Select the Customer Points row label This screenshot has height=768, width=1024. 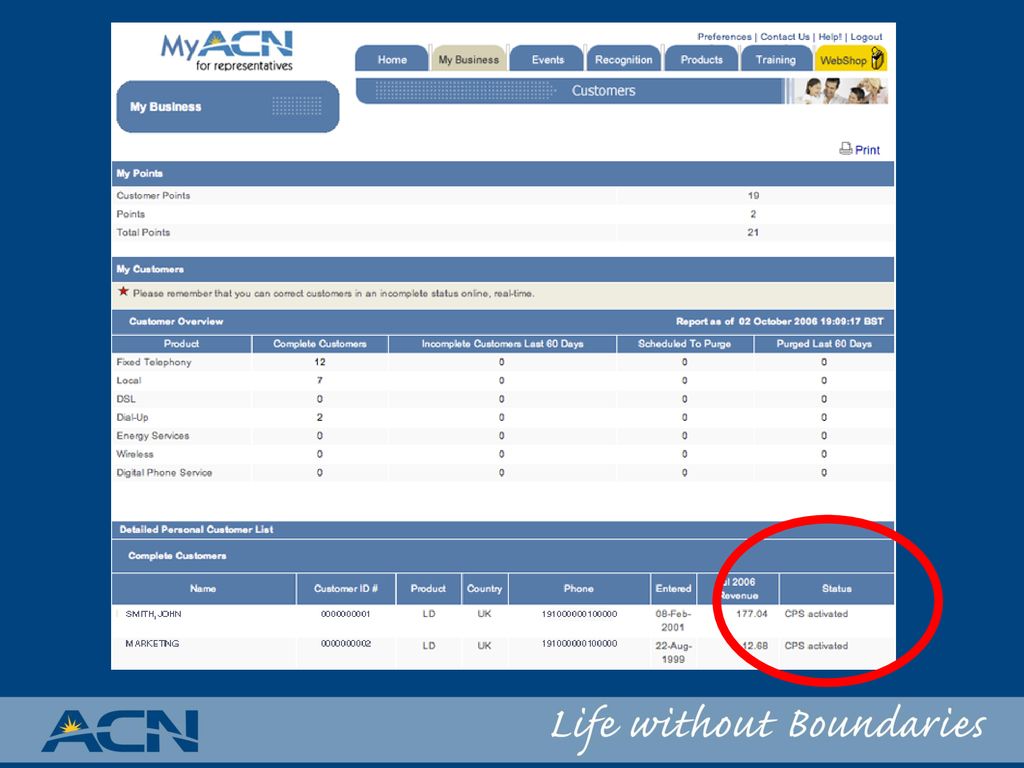(153, 195)
